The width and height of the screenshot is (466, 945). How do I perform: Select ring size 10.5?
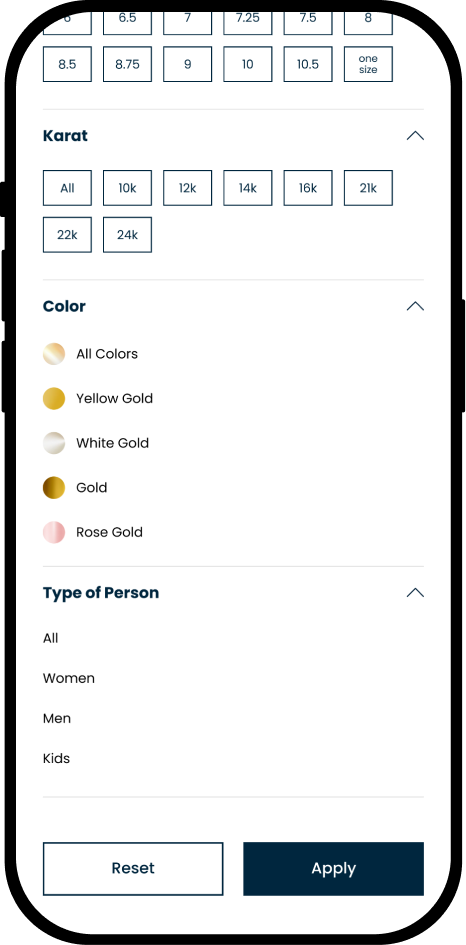[308, 64]
